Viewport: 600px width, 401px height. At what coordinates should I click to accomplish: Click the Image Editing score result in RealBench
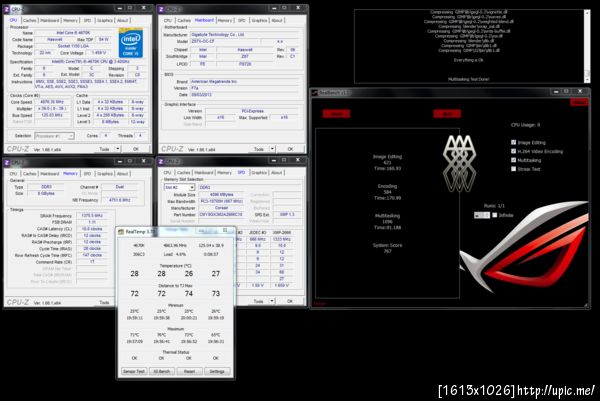[x=387, y=163]
